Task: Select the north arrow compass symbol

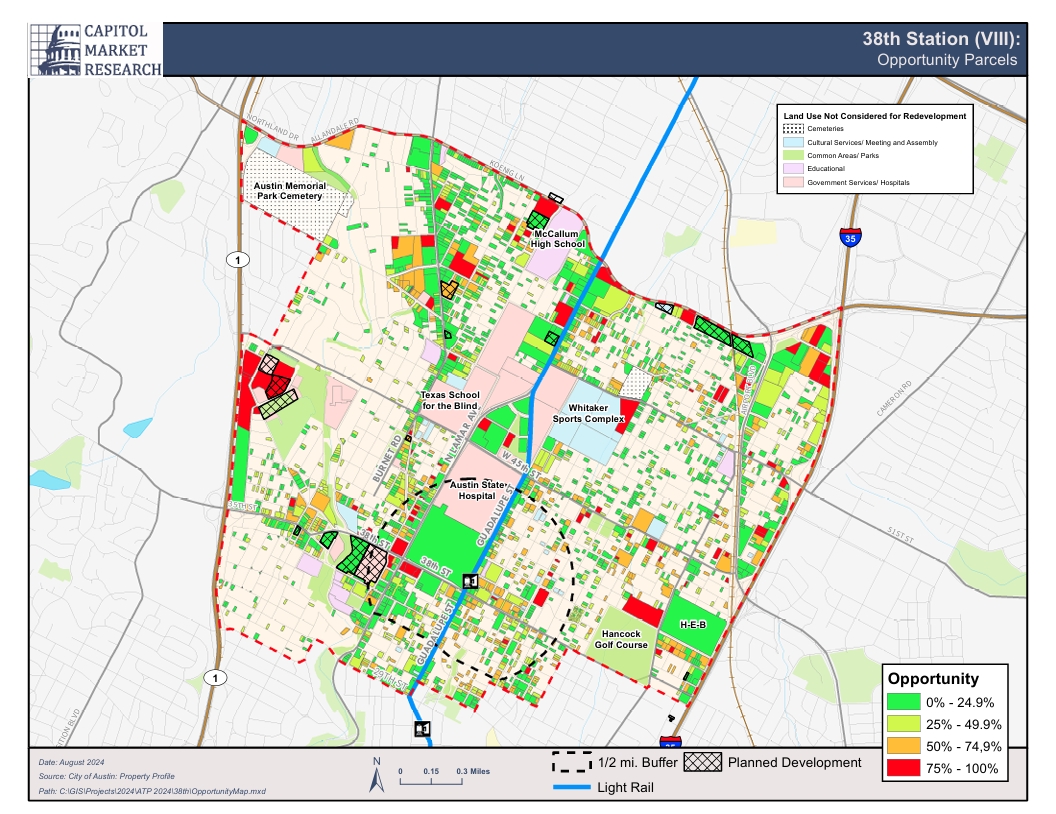Action: [x=377, y=775]
